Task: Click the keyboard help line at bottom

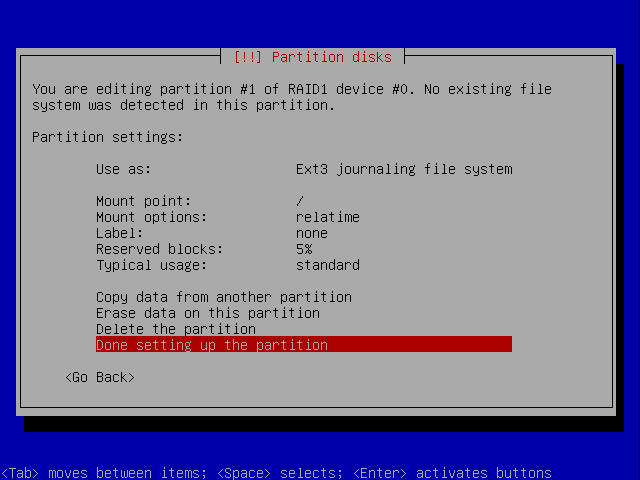Action: 276,473
